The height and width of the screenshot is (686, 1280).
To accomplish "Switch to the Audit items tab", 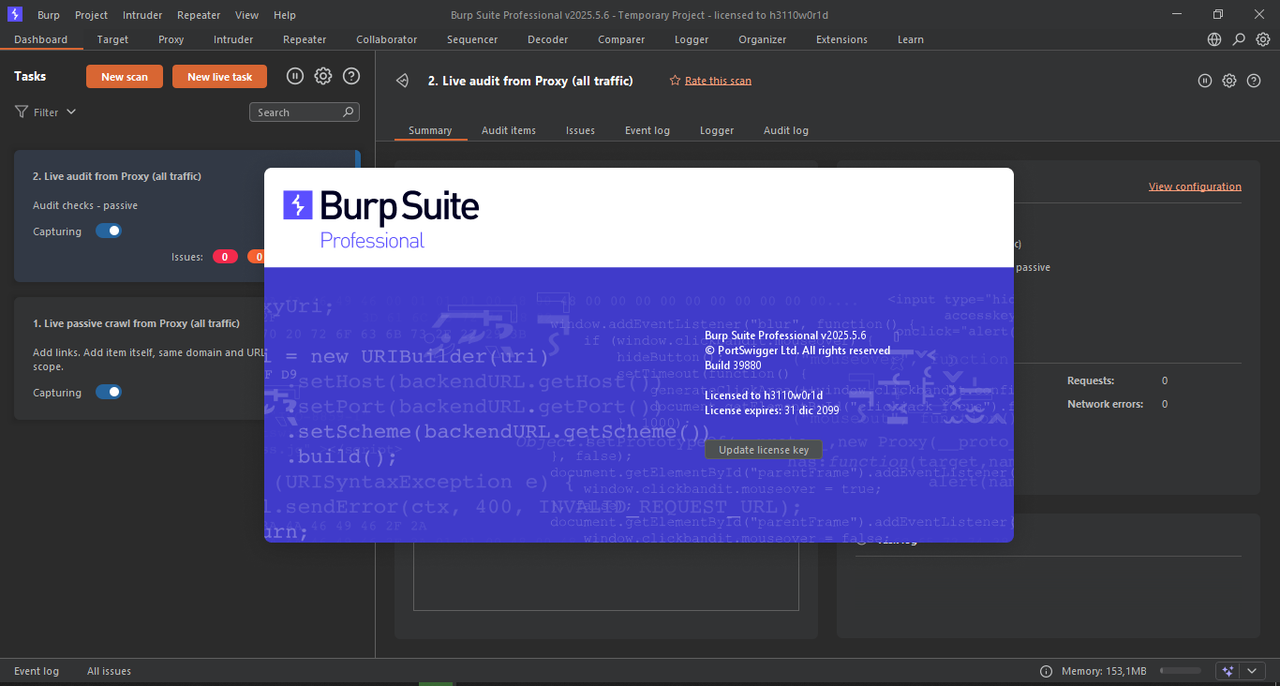I will 508,130.
